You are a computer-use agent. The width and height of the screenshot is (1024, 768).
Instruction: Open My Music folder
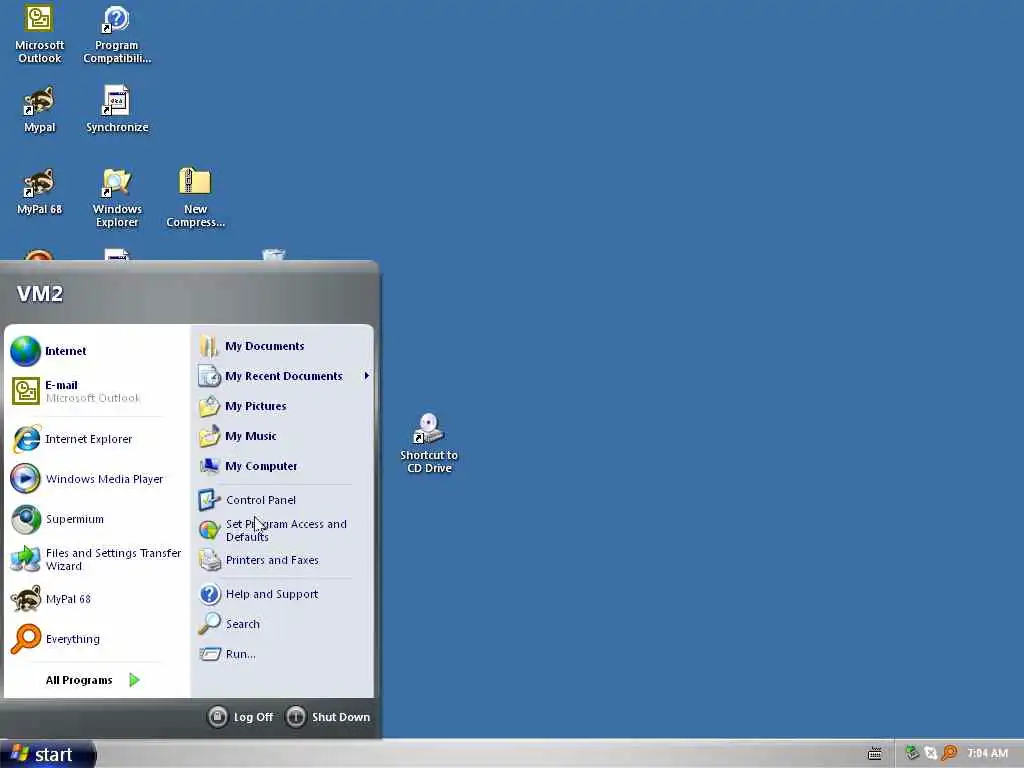[283, 436]
